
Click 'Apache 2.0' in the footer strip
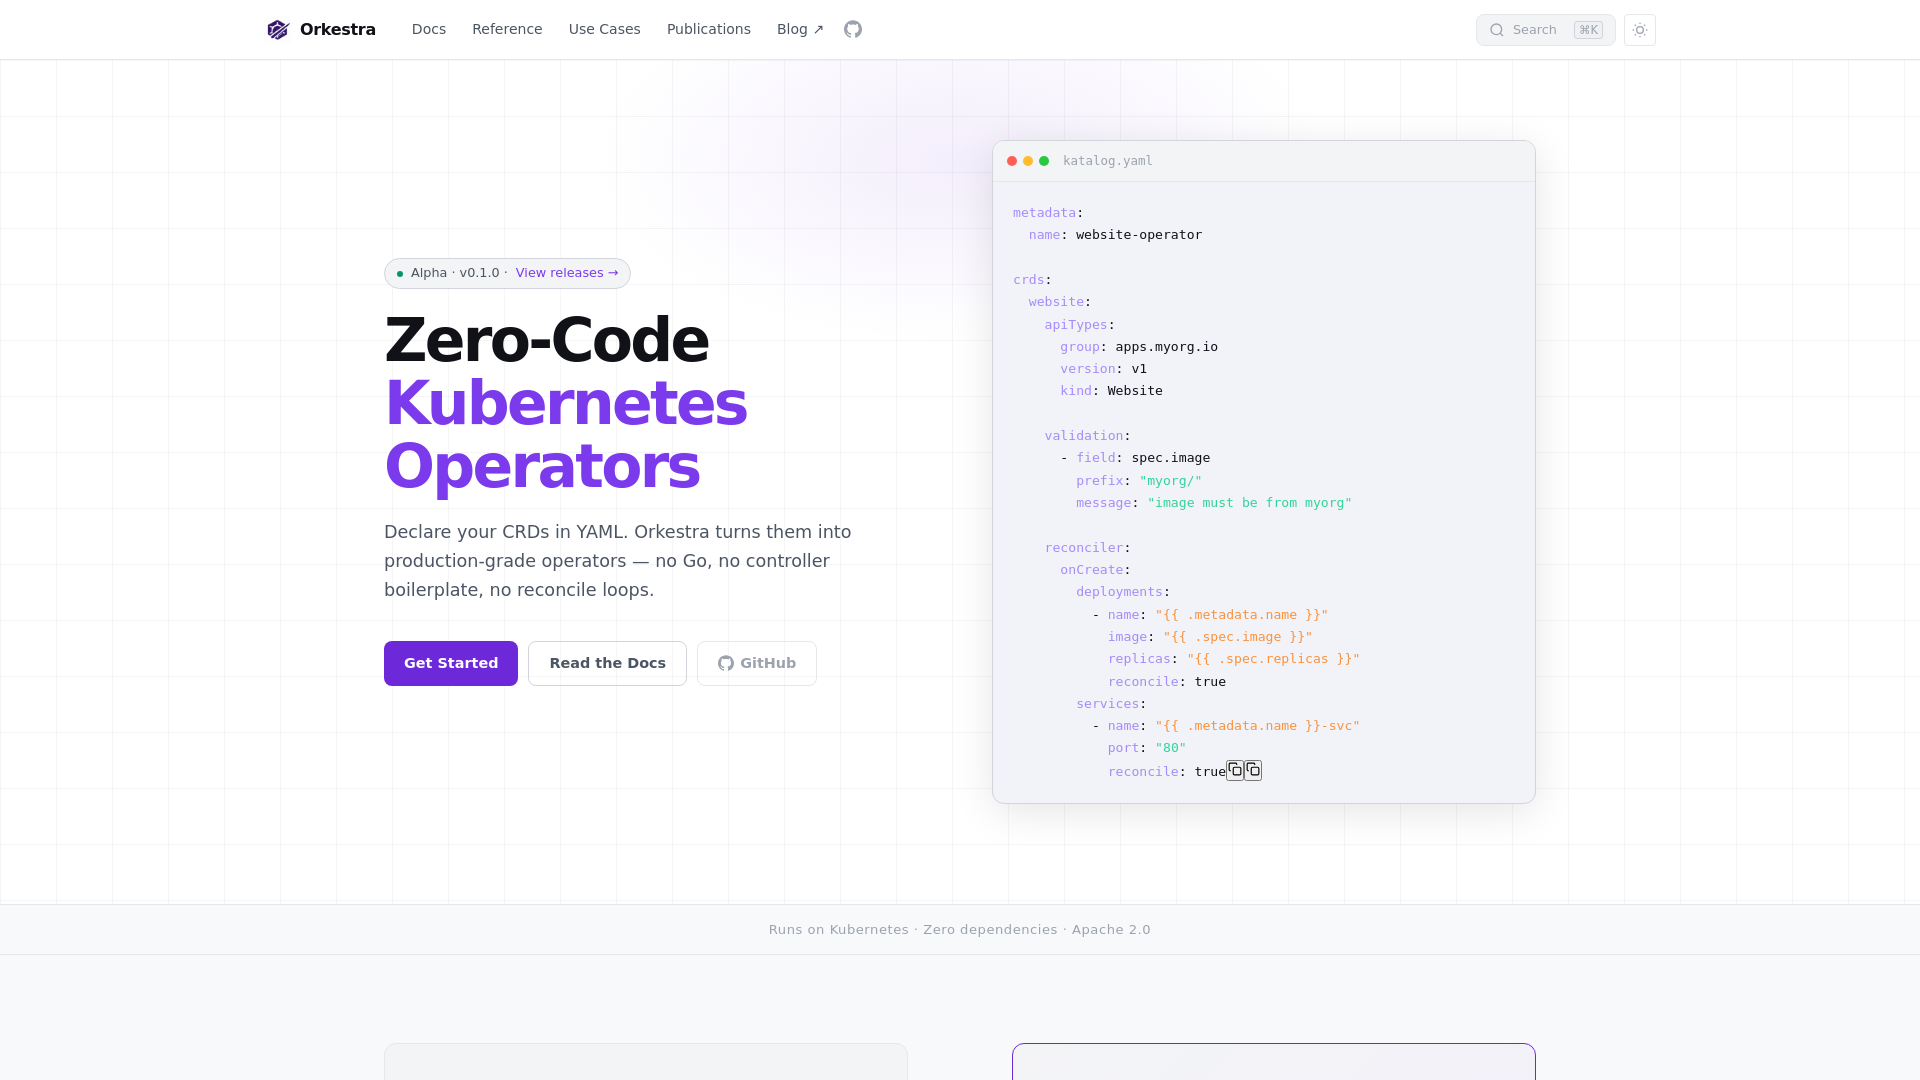[x=1111, y=930]
